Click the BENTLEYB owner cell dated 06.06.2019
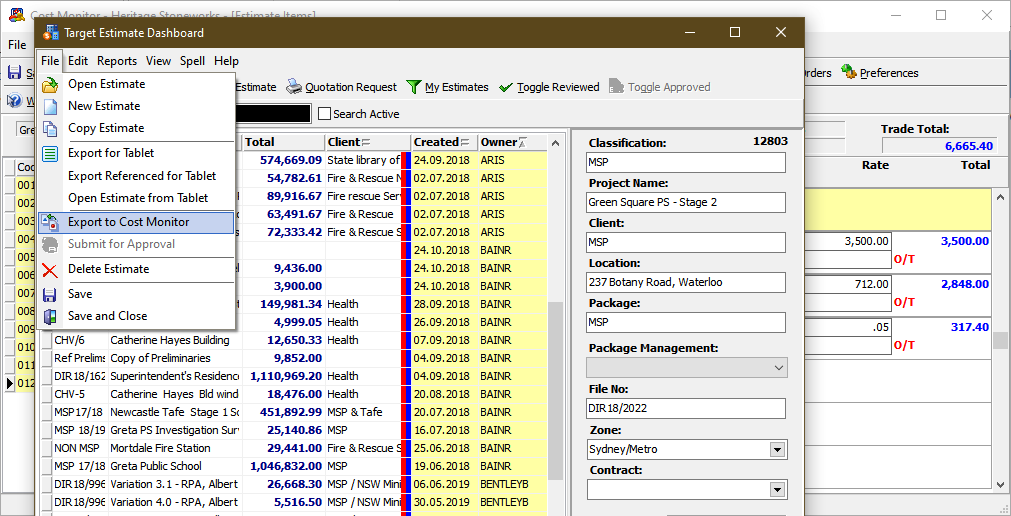1011x516 pixels. click(x=513, y=484)
